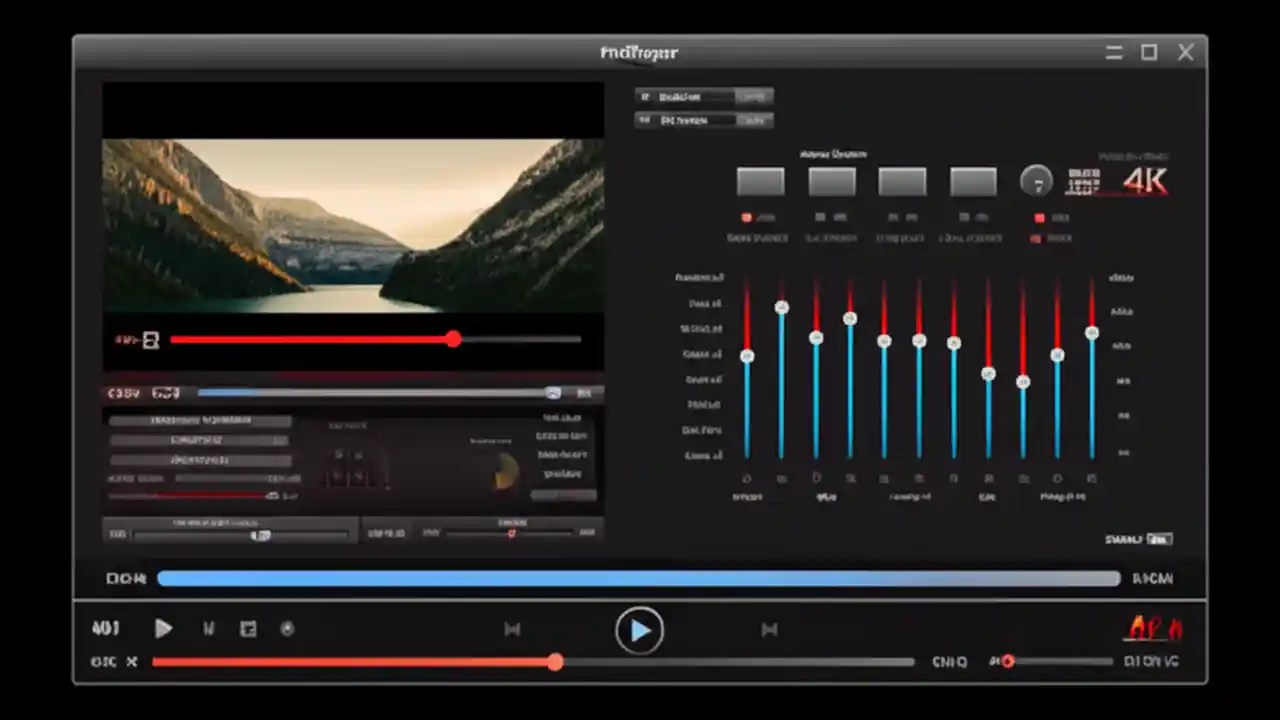Toggle the red indicator under the first preset button
The height and width of the screenshot is (720, 1280).
pos(746,217)
